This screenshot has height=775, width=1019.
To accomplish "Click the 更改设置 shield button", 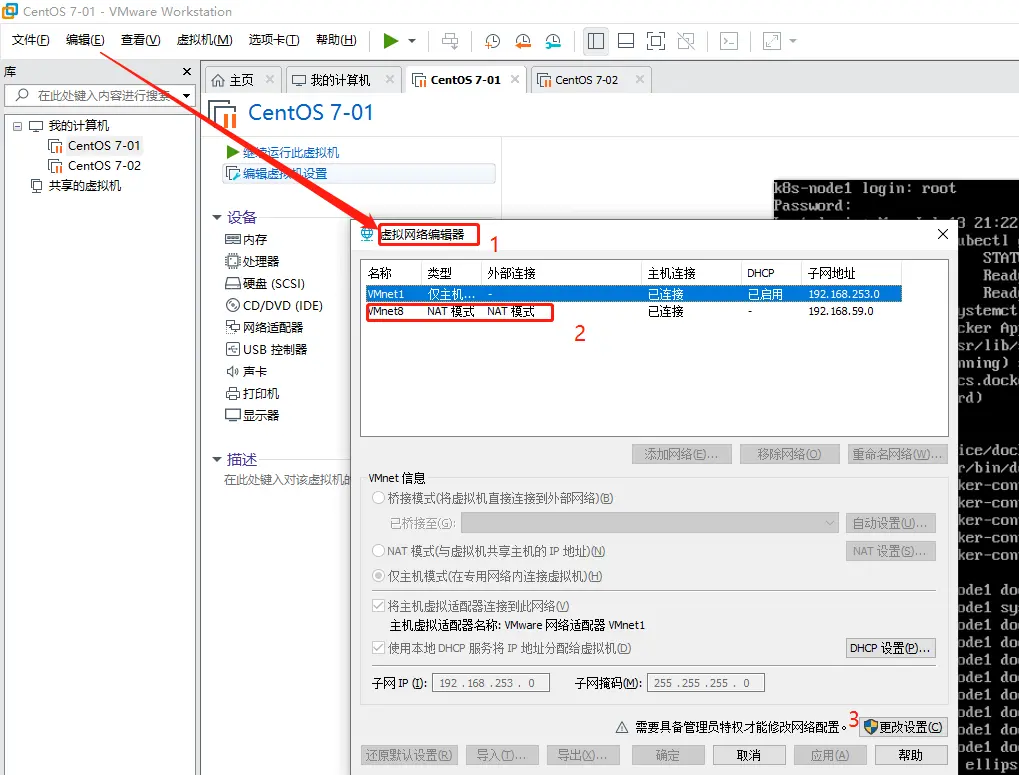I will [903, 727].
